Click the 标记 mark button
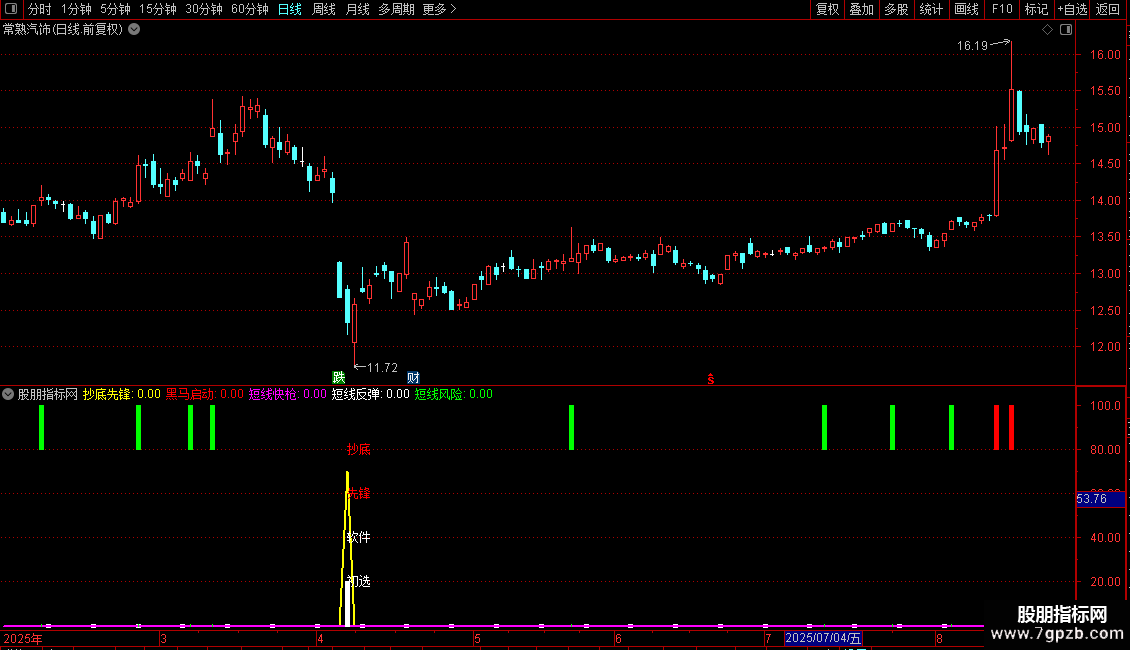 coord(1036,9)
